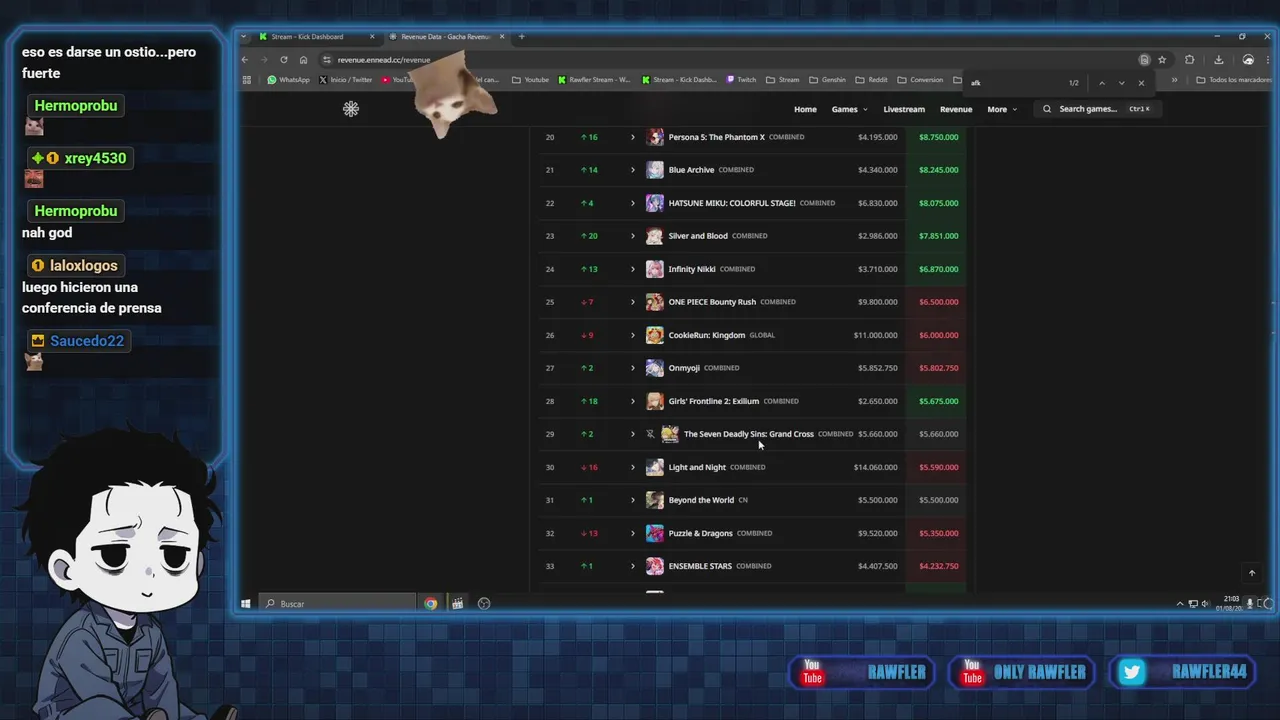Expand the Onmyoji row chevron
The width and height of the screenshot is (1280, 720).
(x=632, y=368)
